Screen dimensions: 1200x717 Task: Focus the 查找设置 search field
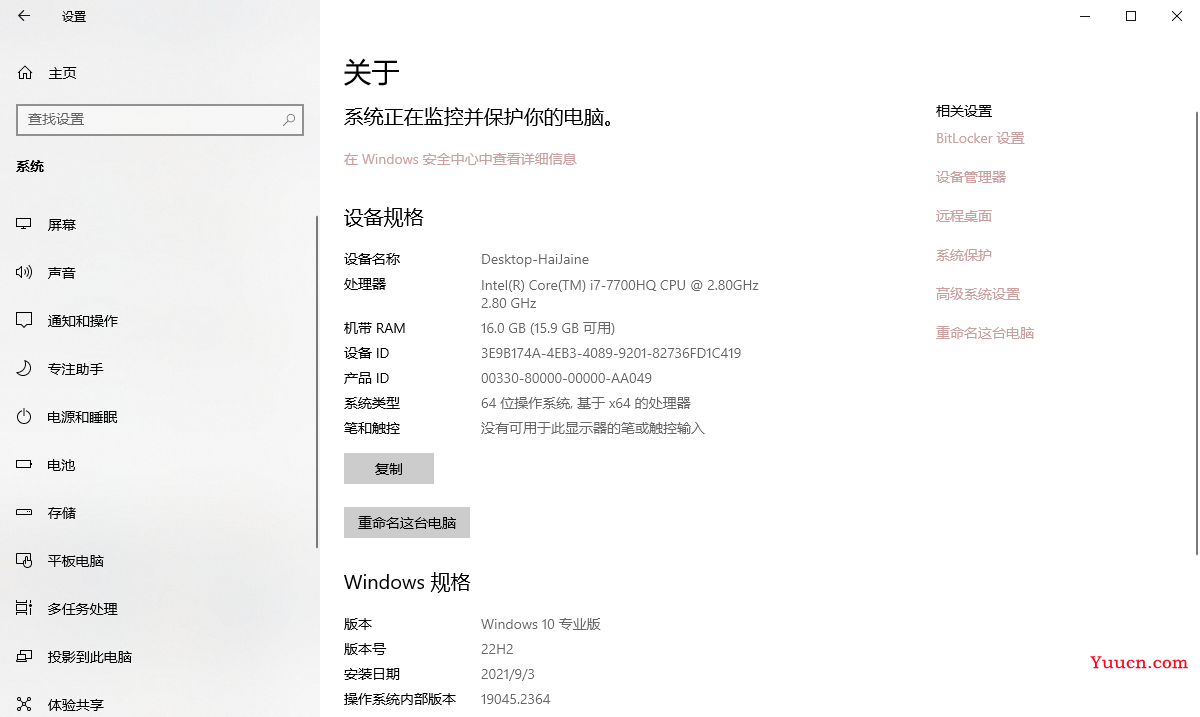160,119
